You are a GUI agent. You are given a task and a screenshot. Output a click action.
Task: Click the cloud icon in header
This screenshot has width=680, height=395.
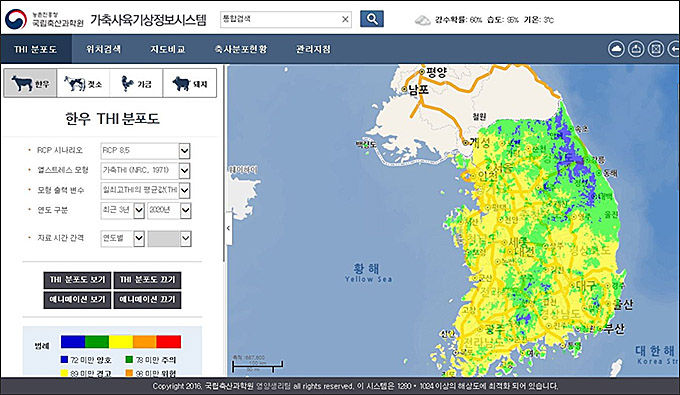click(x=616, y=49)
